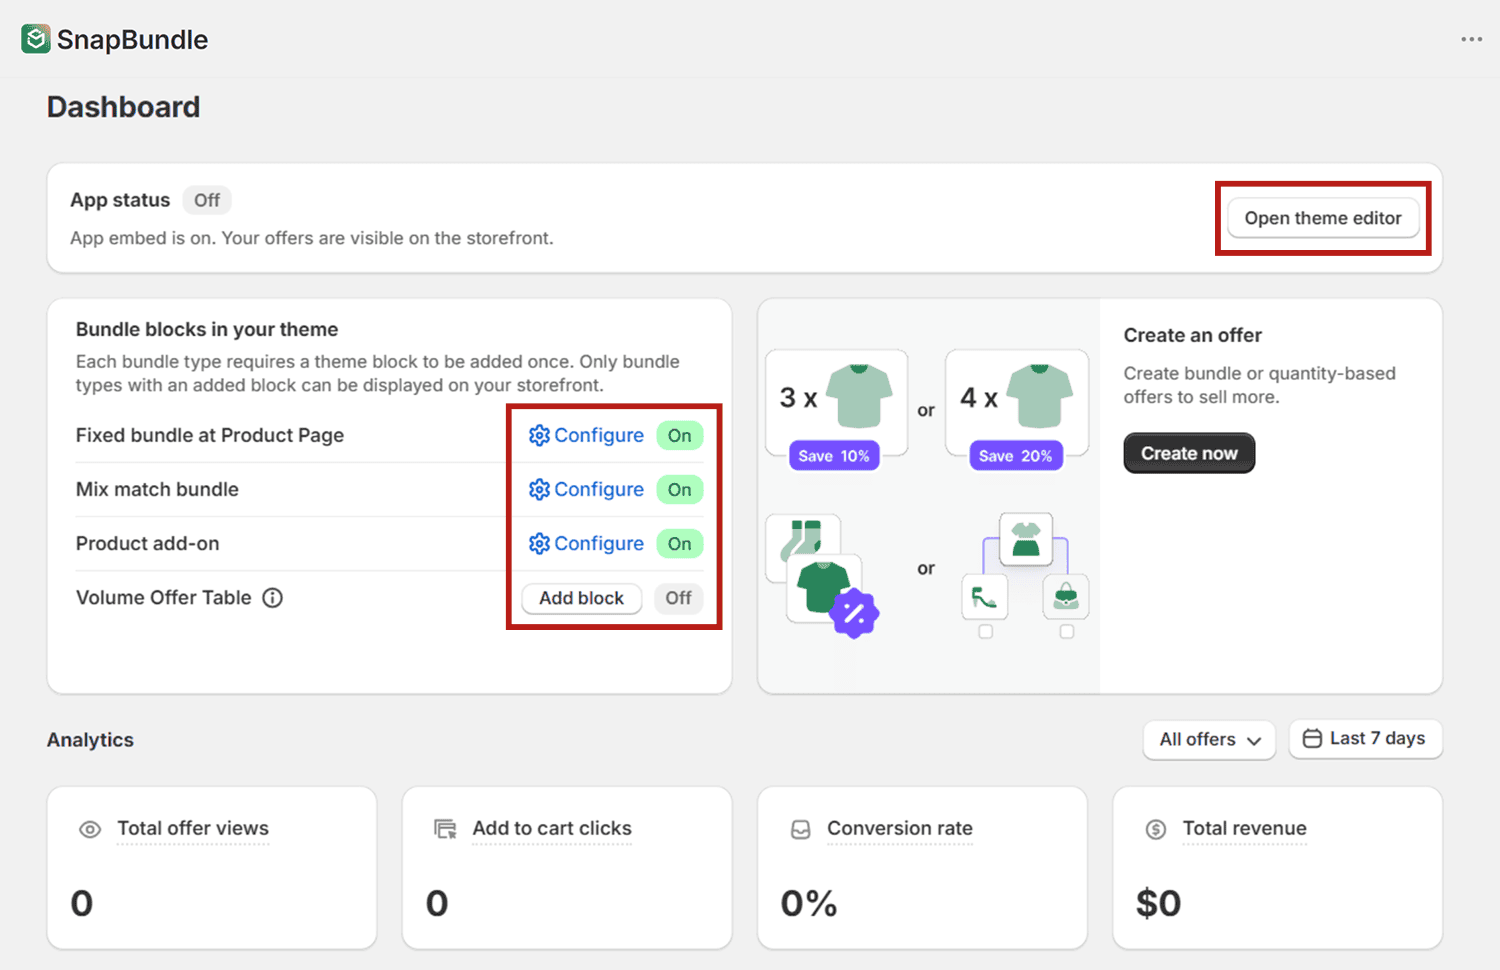Click the Volume Offer Table info icon
The image size is (1500, 970).
point(272,598)
